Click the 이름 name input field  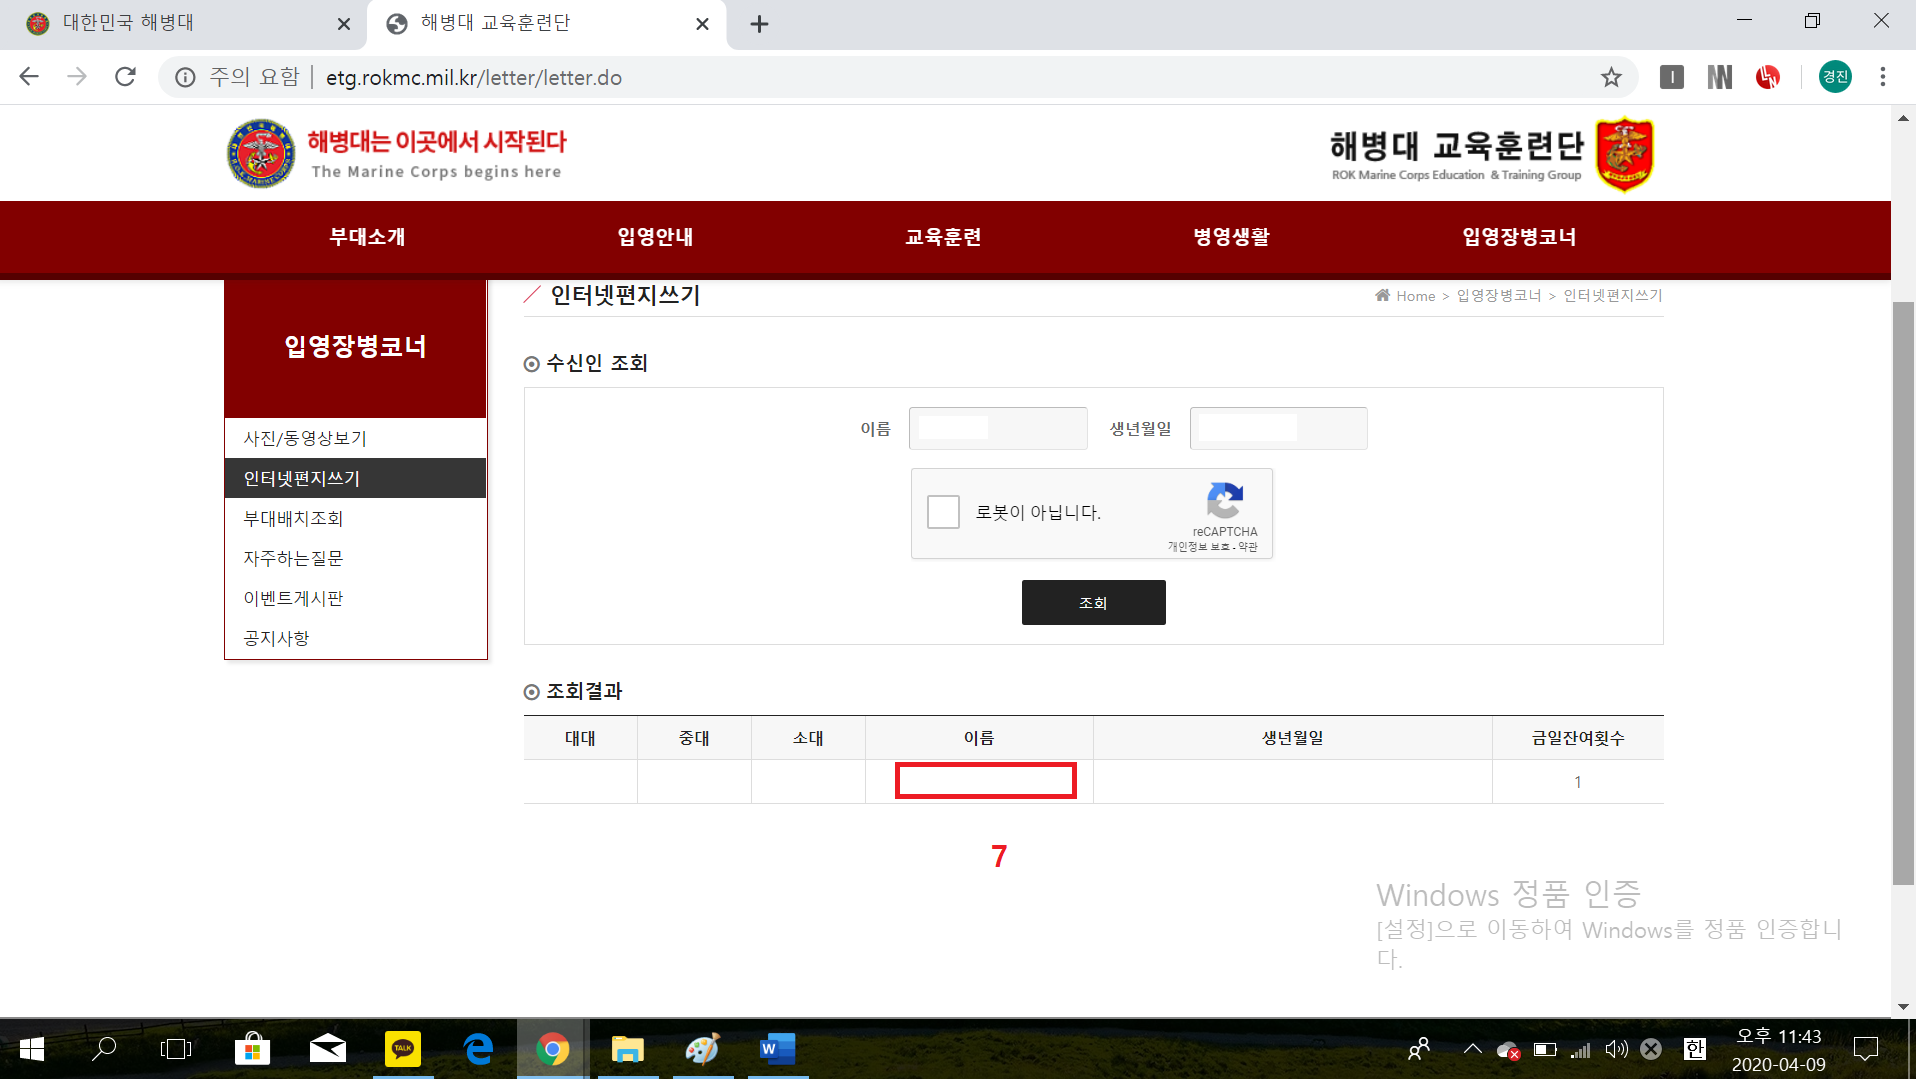997,428
